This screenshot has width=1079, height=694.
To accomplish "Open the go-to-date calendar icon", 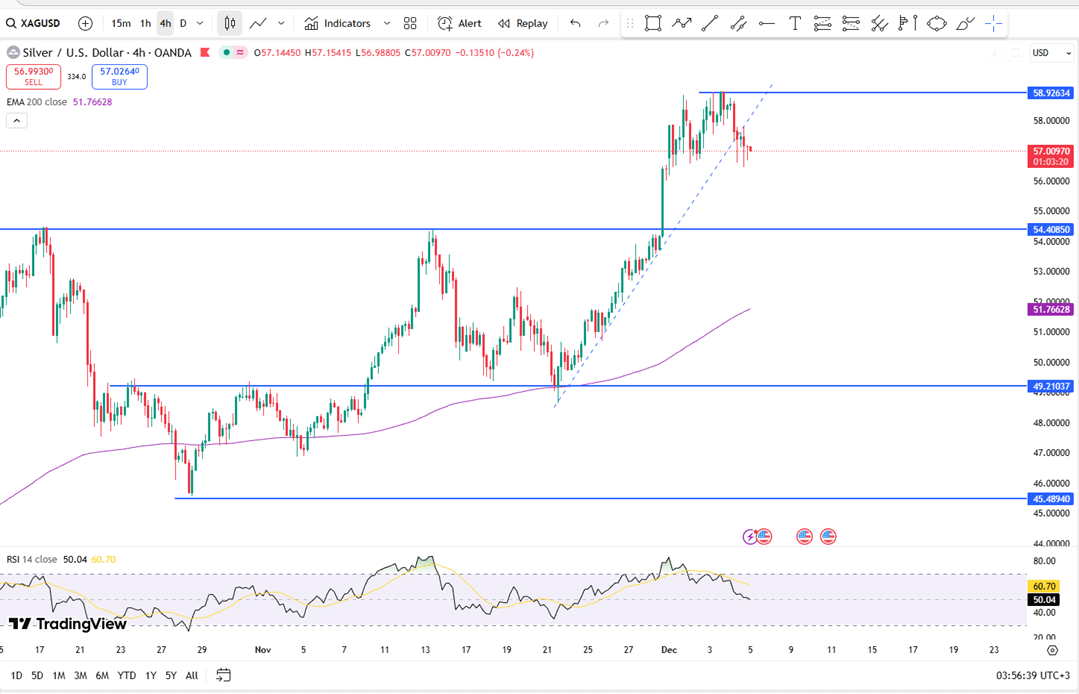I will (223, 675).
